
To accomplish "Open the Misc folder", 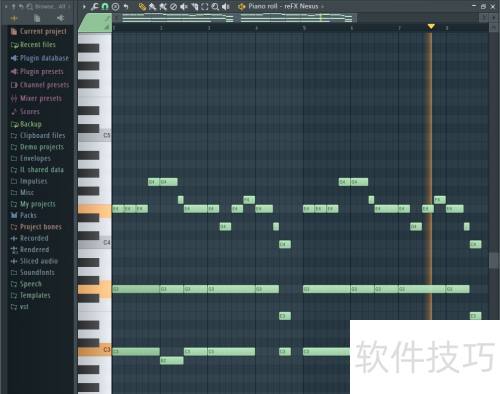I will 22,192.
